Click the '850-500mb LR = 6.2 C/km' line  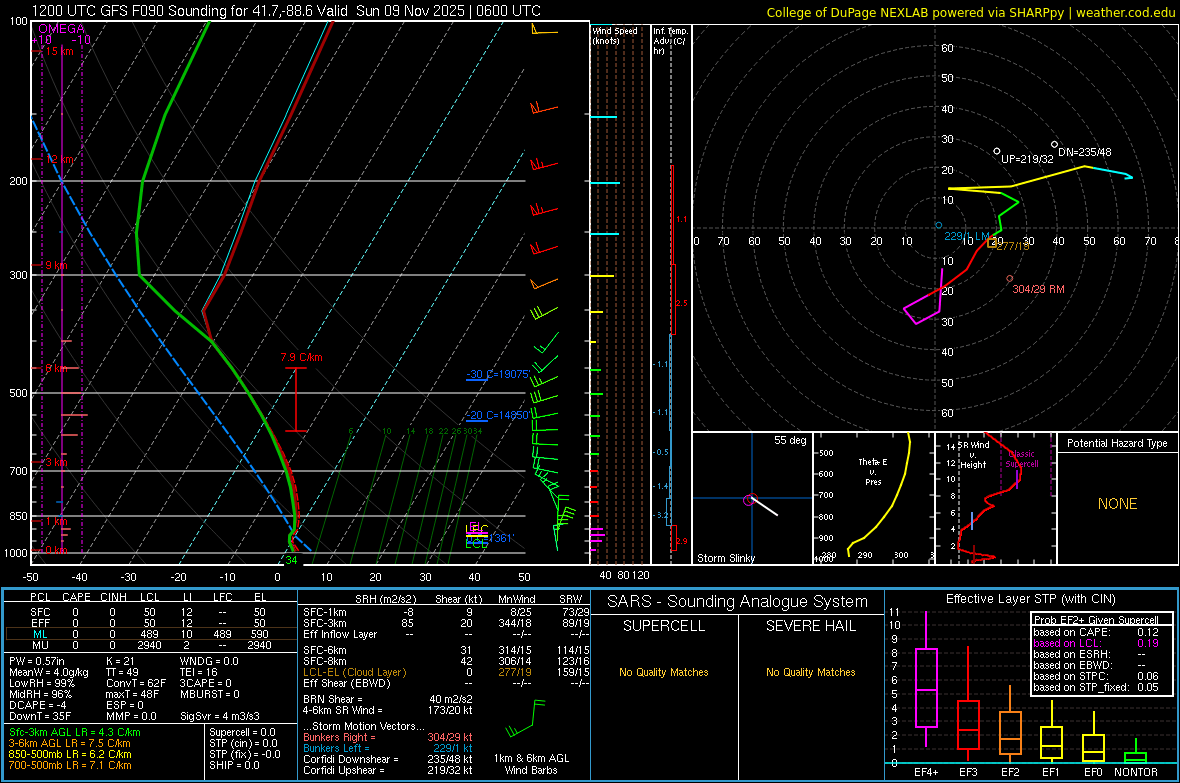click(x=70, y=754)
